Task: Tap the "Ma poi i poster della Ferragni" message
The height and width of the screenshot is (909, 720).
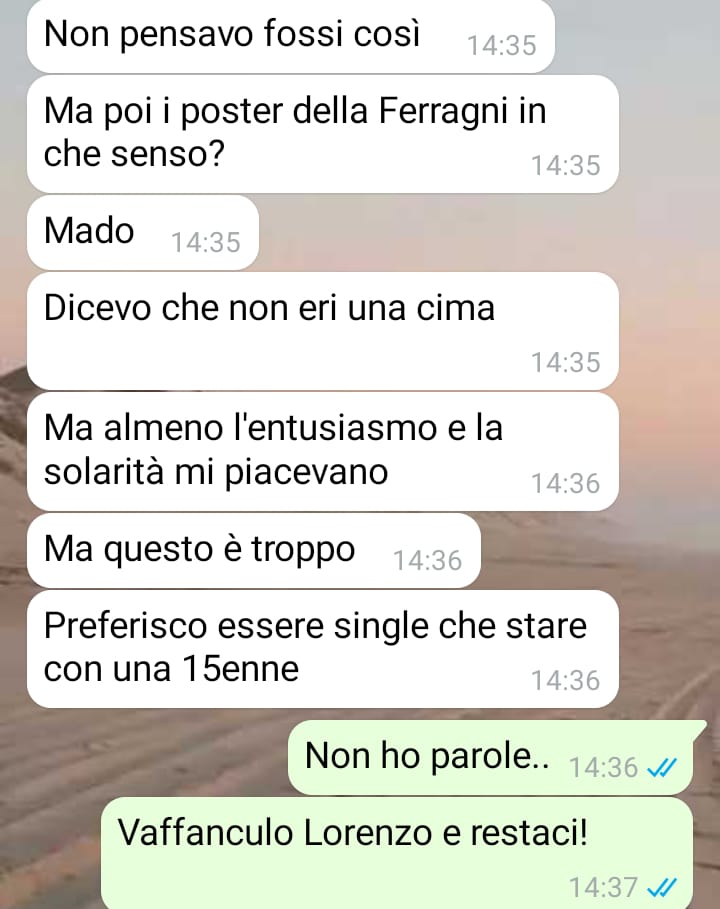Action: (323, 134)
